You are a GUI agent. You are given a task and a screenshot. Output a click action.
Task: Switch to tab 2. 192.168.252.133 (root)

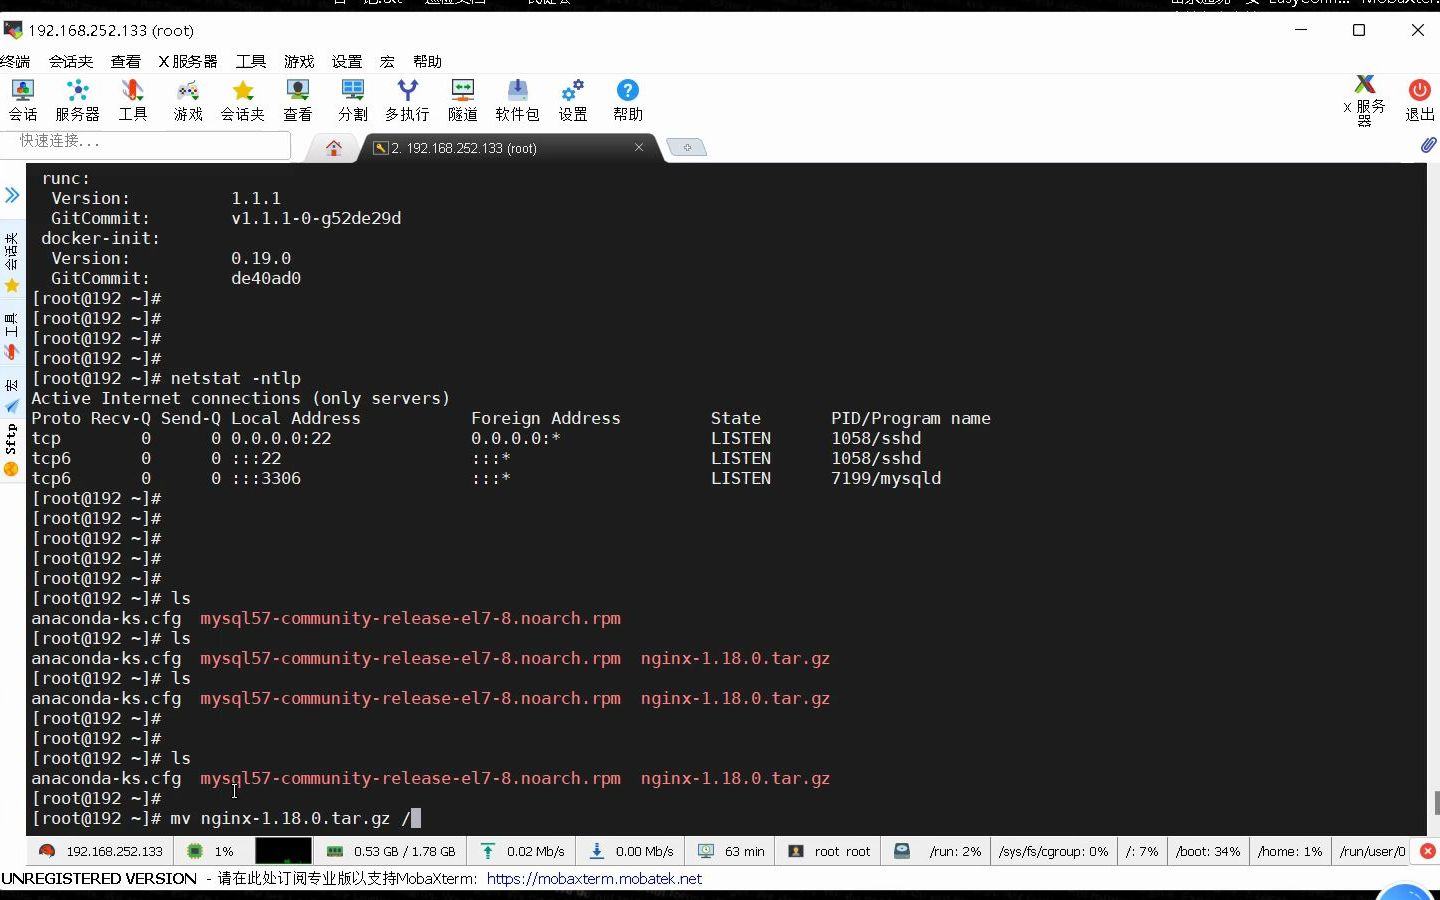462,148
